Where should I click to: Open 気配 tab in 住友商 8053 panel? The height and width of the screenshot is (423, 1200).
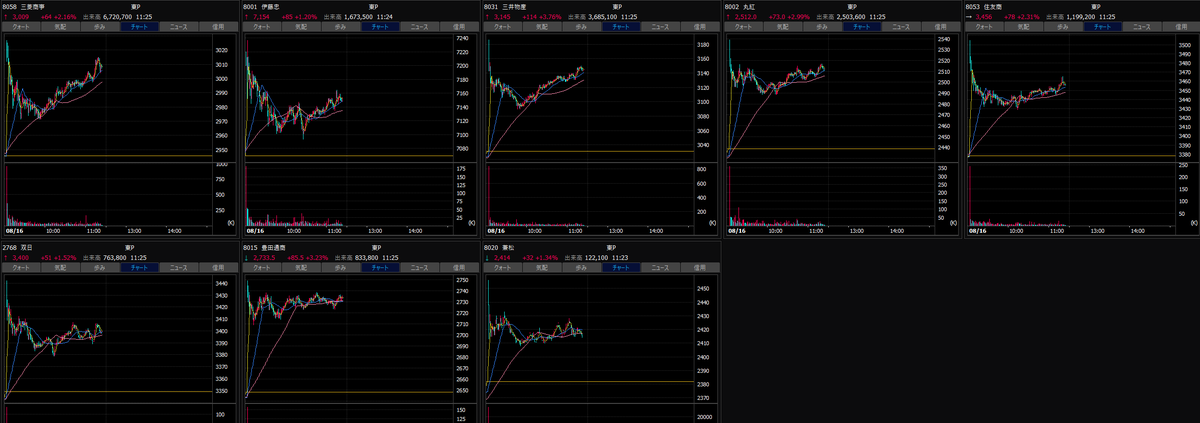tap(1024, 27)
